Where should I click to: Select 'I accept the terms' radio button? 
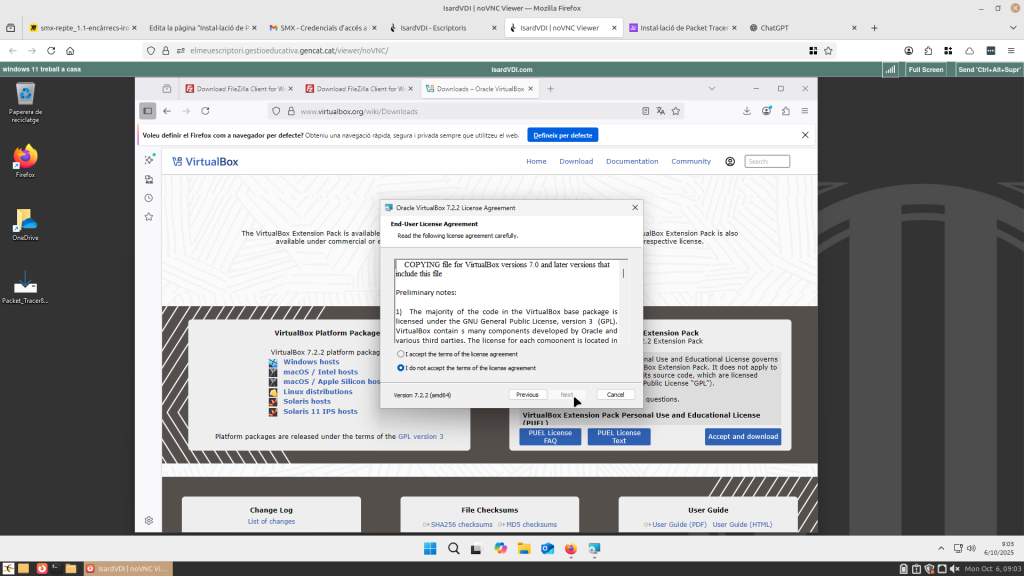402,354
